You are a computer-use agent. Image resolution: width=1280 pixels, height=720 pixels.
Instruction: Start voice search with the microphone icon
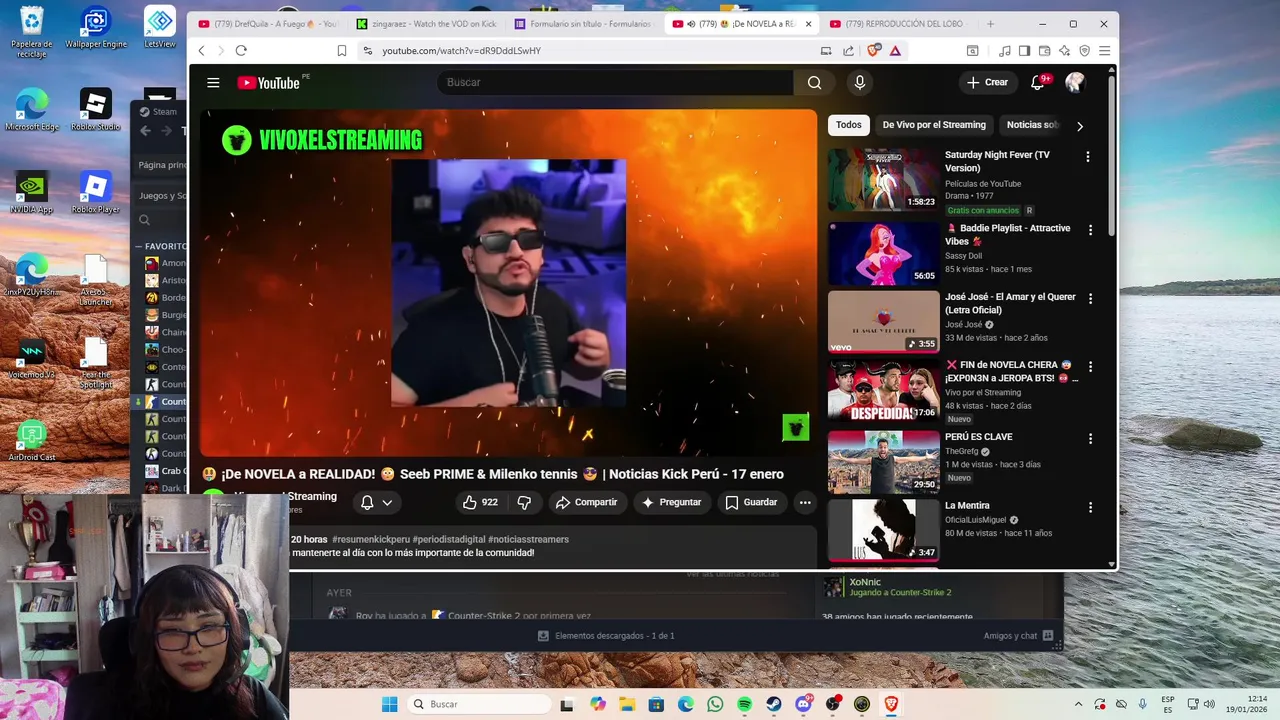pyautogui.click(x=859, y=83)
